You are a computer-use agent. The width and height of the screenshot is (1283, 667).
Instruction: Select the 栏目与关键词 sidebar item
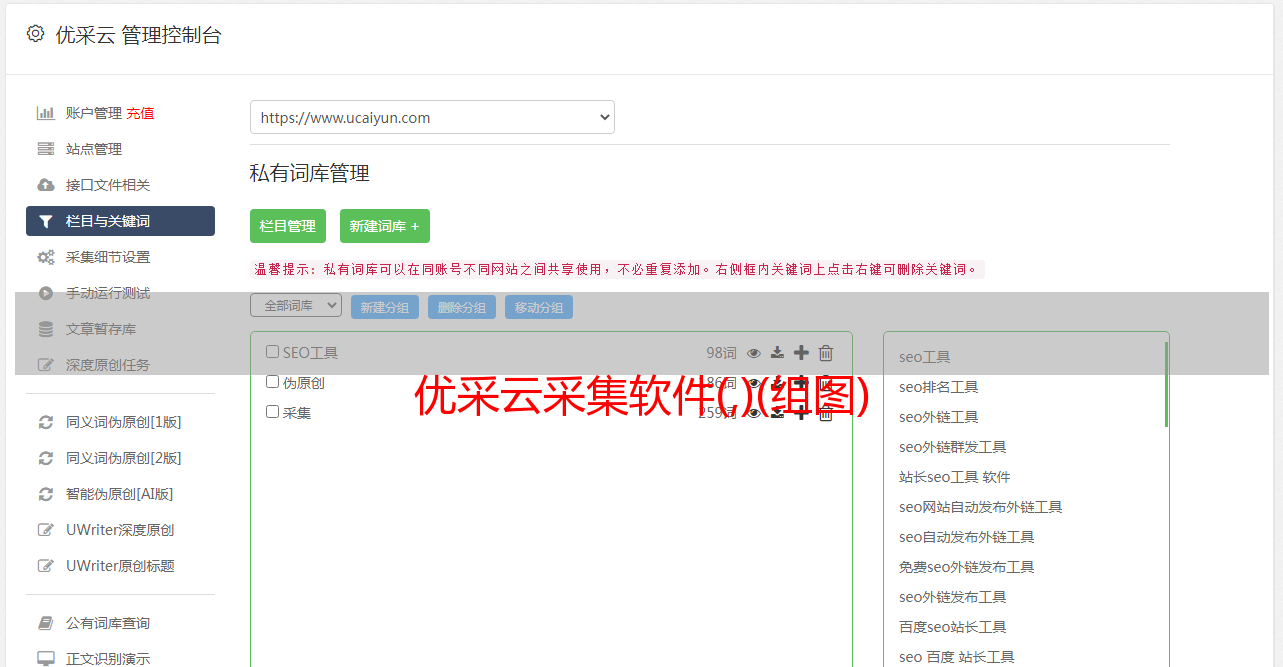(120, 221)
